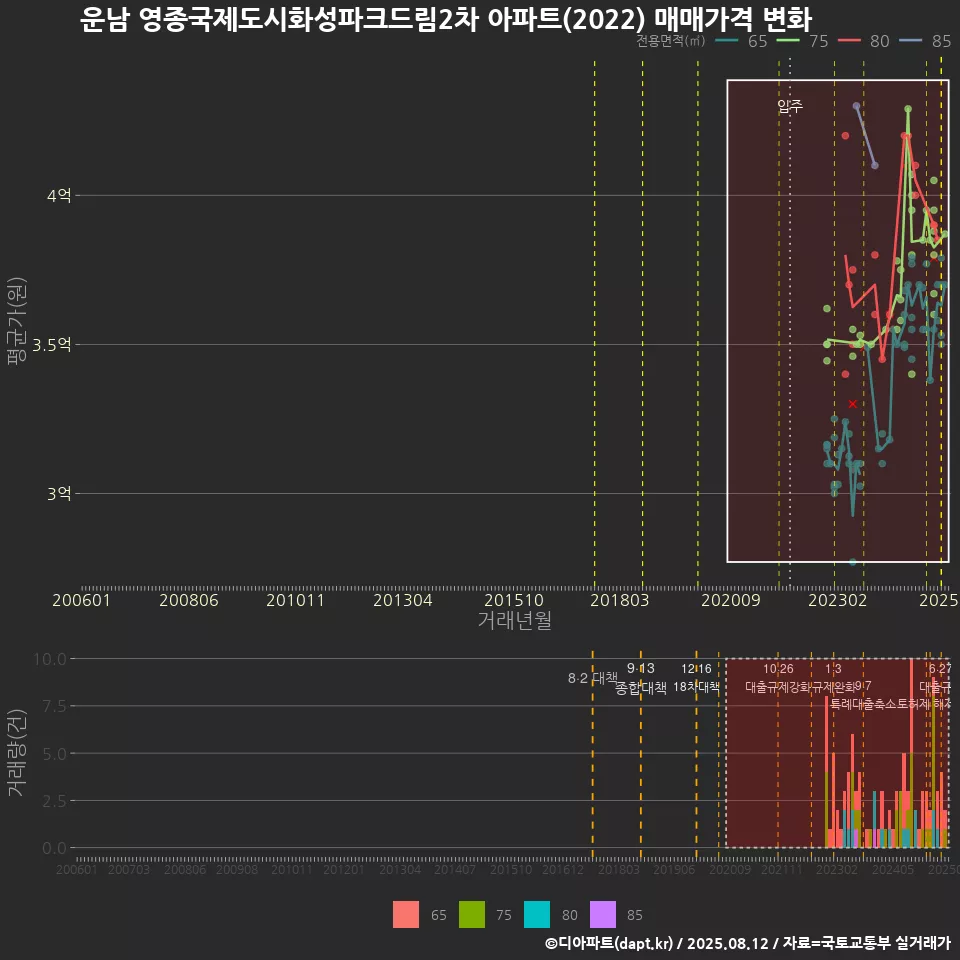Click the purple 85 bar-legend swatch

click(602, 914)
